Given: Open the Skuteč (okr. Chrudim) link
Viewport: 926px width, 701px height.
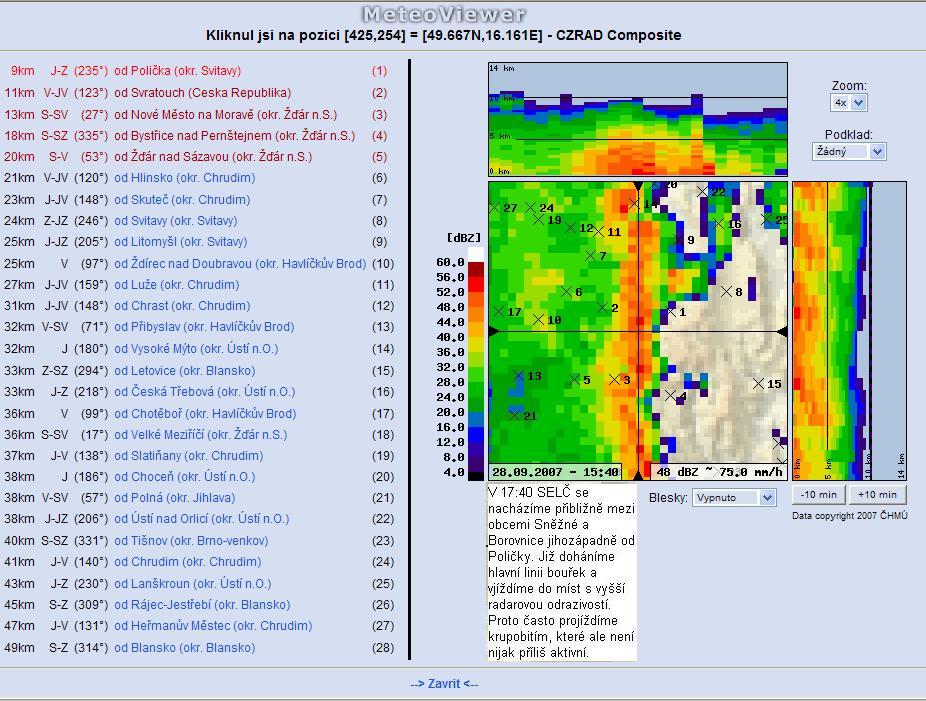Looking at the screenshot, I should [x=182, y=200].
